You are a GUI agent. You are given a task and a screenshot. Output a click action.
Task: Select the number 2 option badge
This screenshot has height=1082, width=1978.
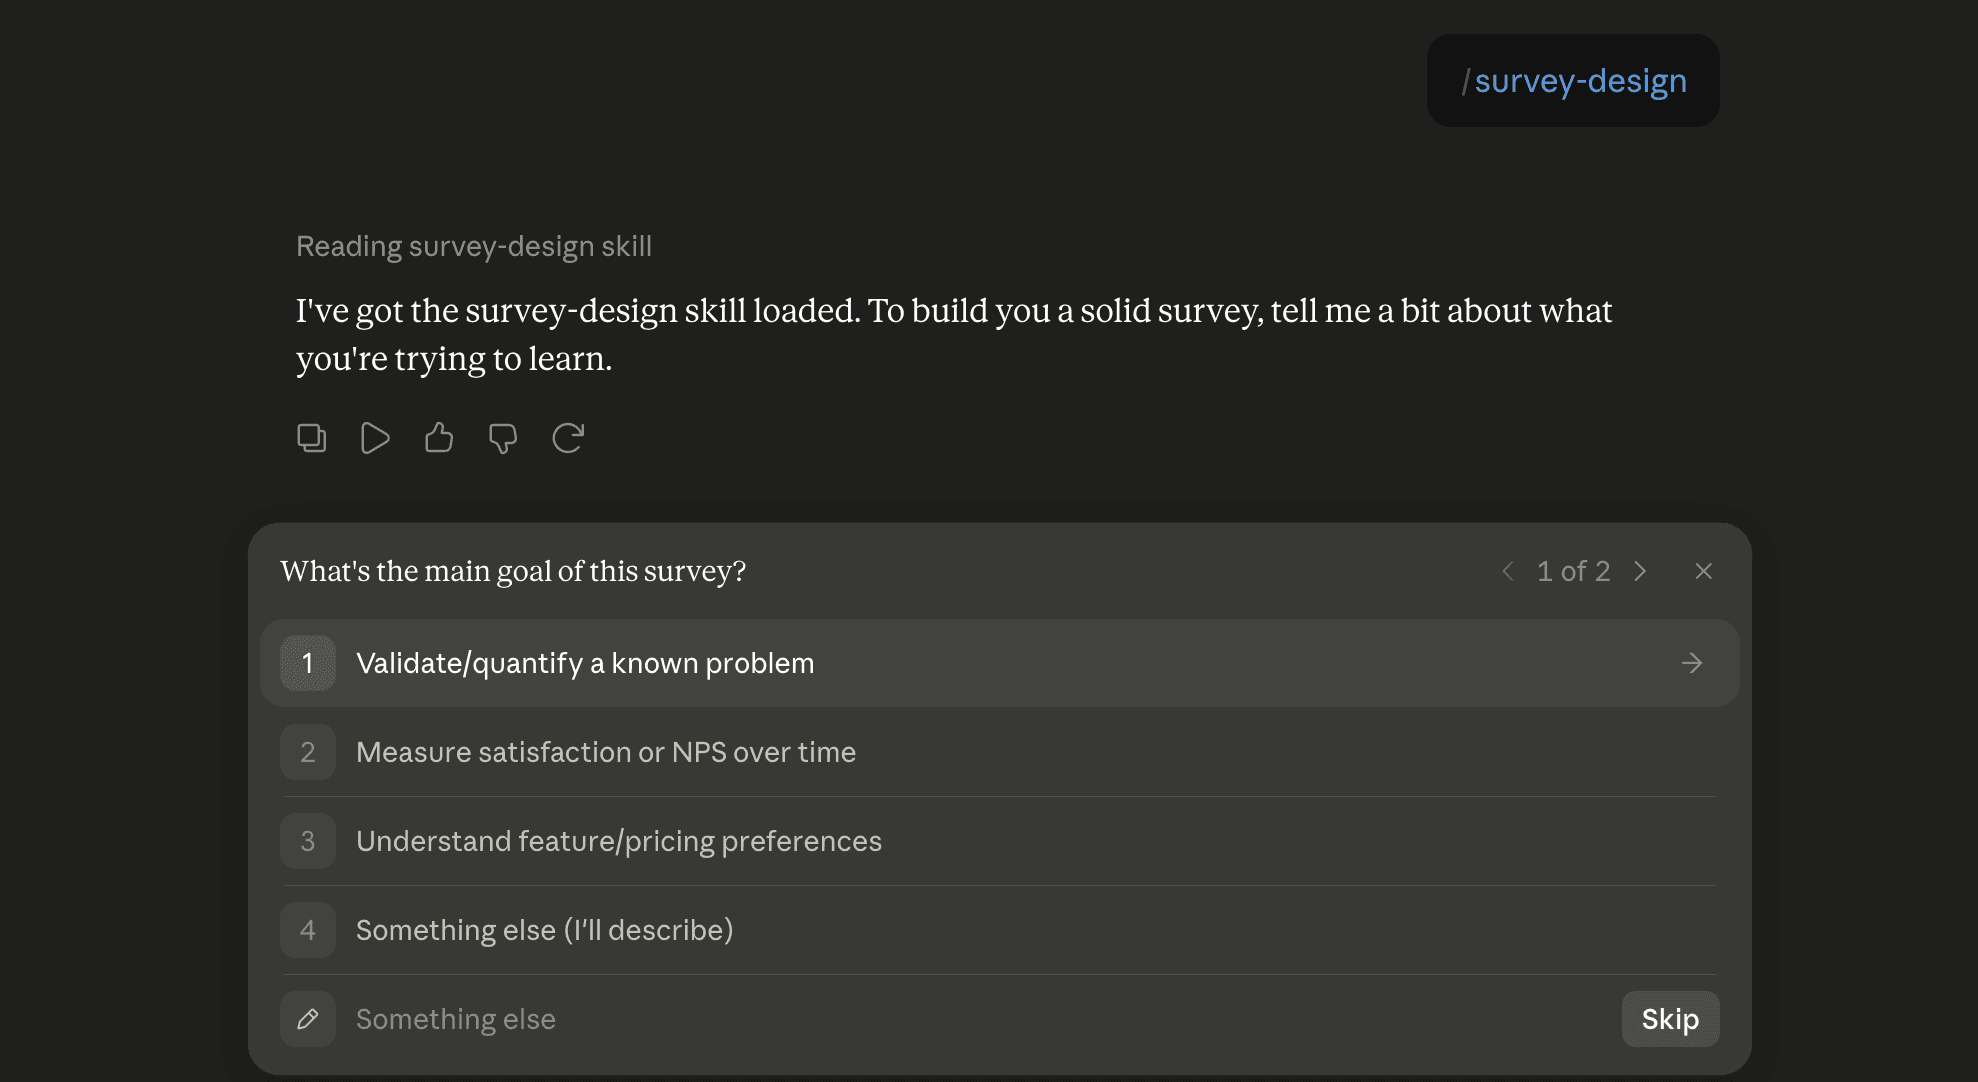[x=308, y=752]
